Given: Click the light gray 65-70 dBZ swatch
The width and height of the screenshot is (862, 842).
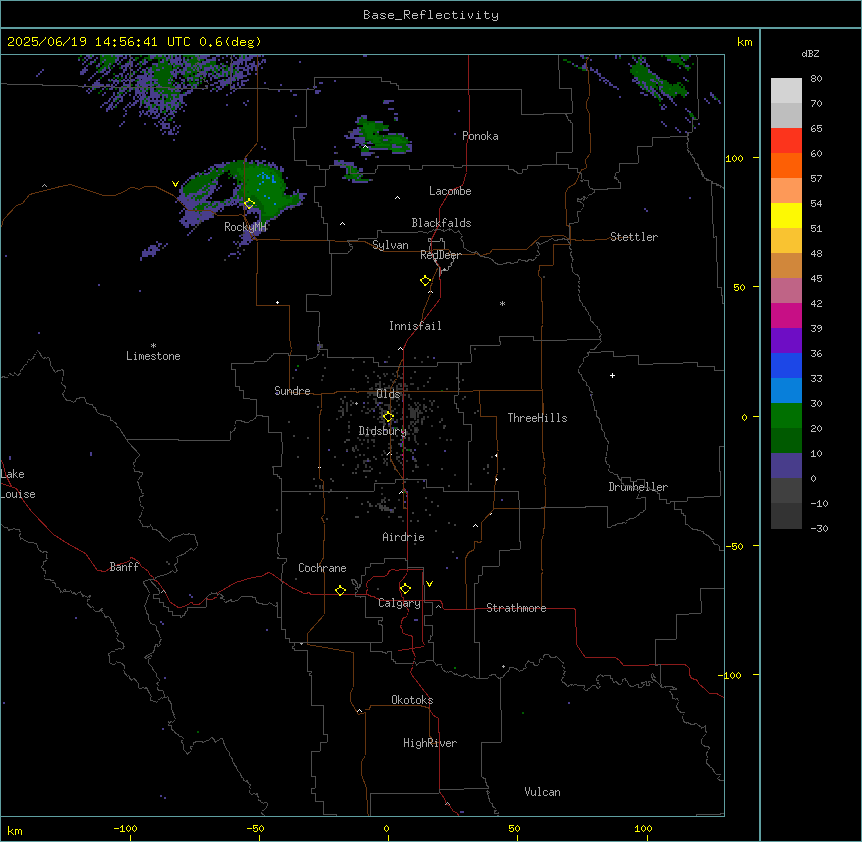Looking at the screenshot, I should [786, 115].
